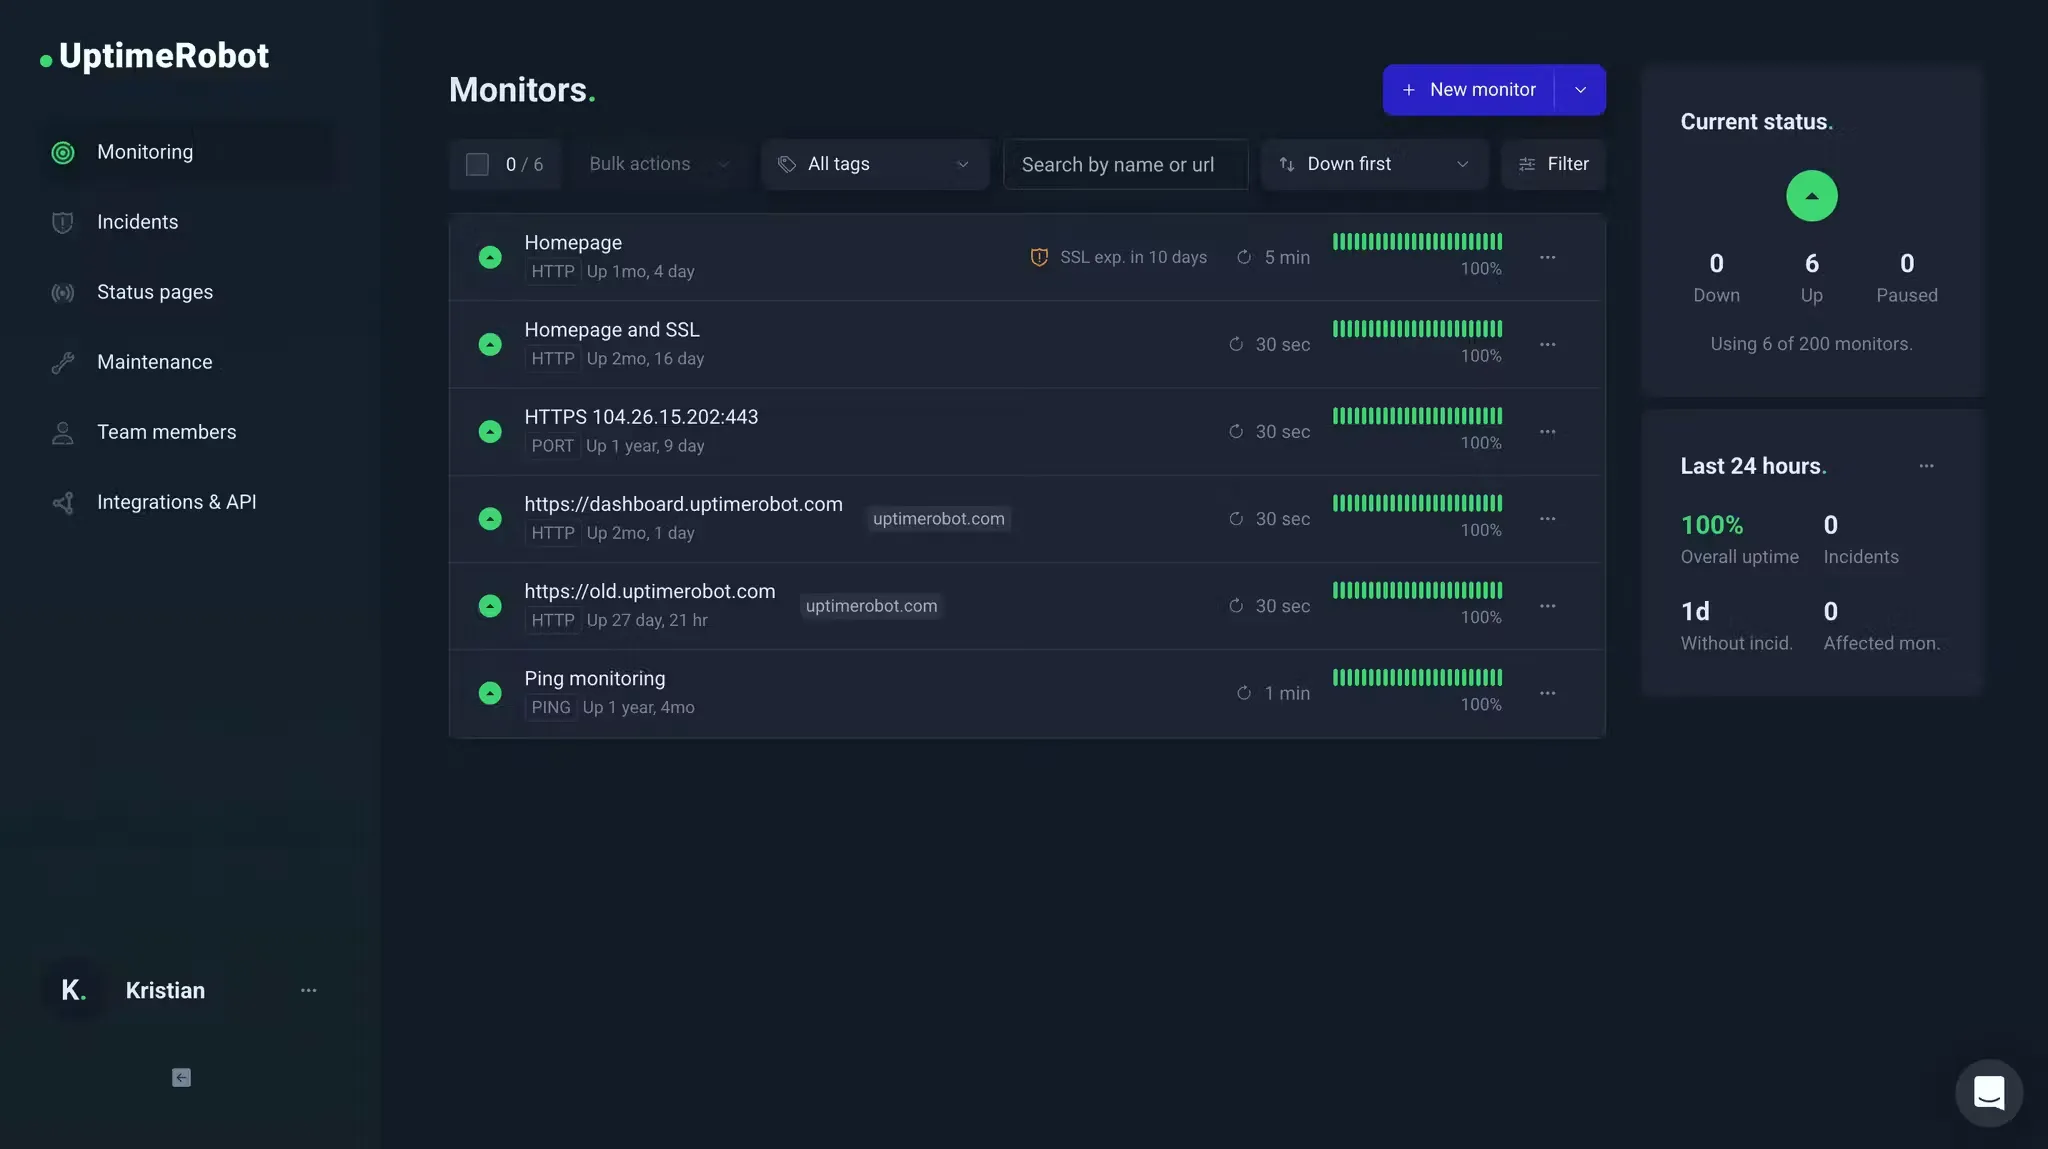Image resolution: width=2048 pixels, height=1149 pixels.
Task: Open more options for HTTPS 104.26.15.202:443
Action: (1548, 431)
